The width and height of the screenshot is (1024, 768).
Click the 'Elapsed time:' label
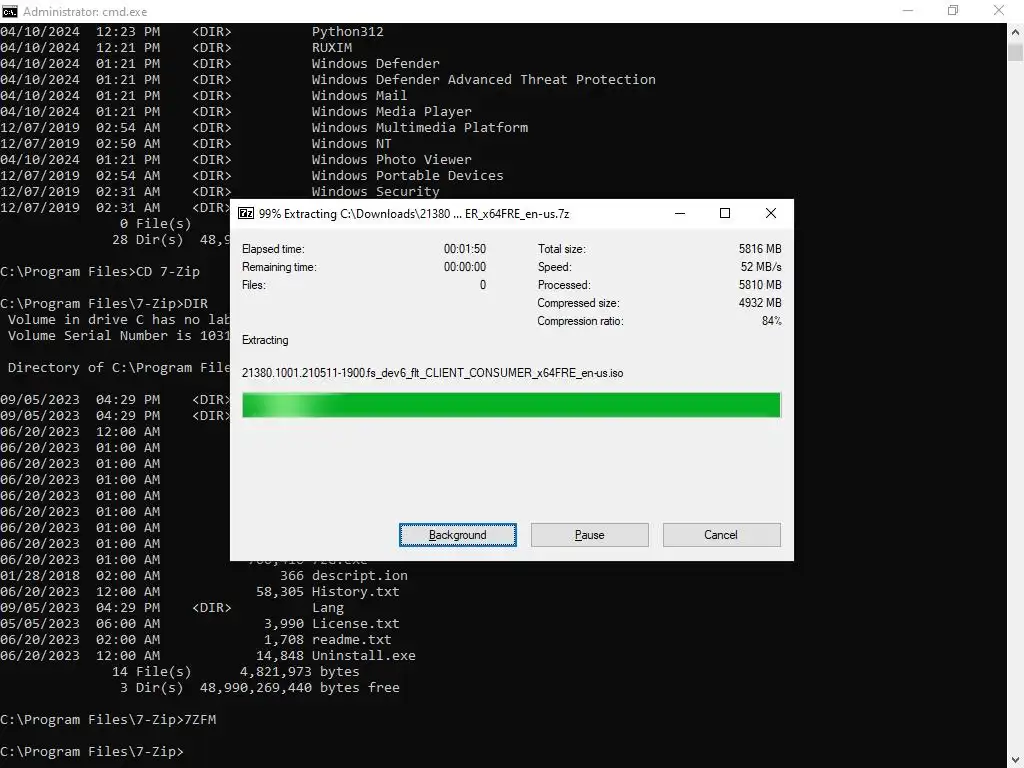[x=273, y=249]
